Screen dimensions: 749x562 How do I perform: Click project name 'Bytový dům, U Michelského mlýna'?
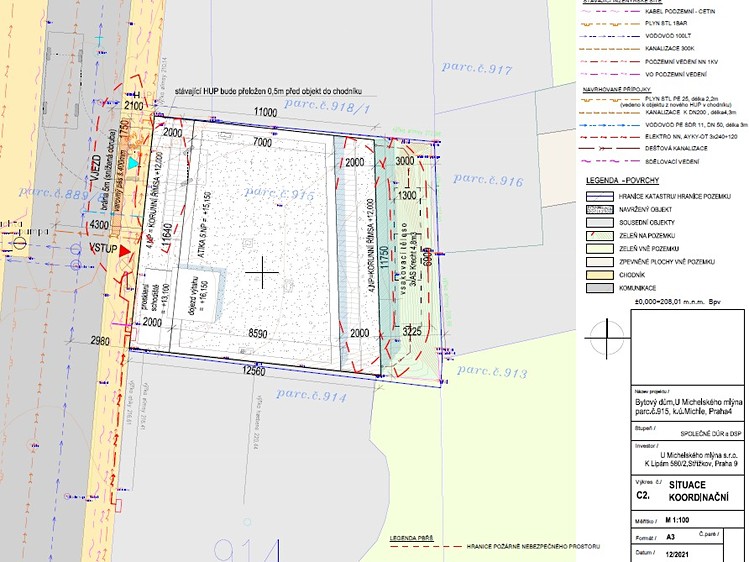click(688, 402)
